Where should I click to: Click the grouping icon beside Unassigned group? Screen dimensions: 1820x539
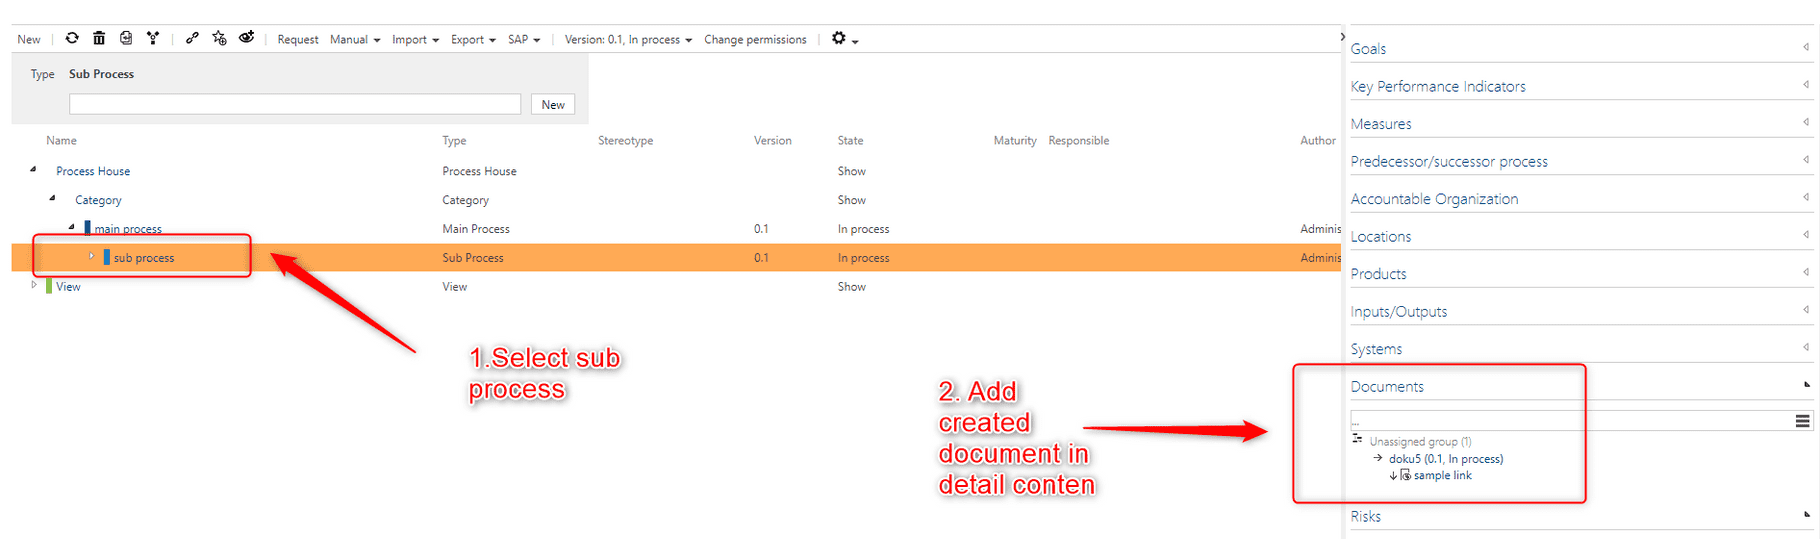[1357, 440]
